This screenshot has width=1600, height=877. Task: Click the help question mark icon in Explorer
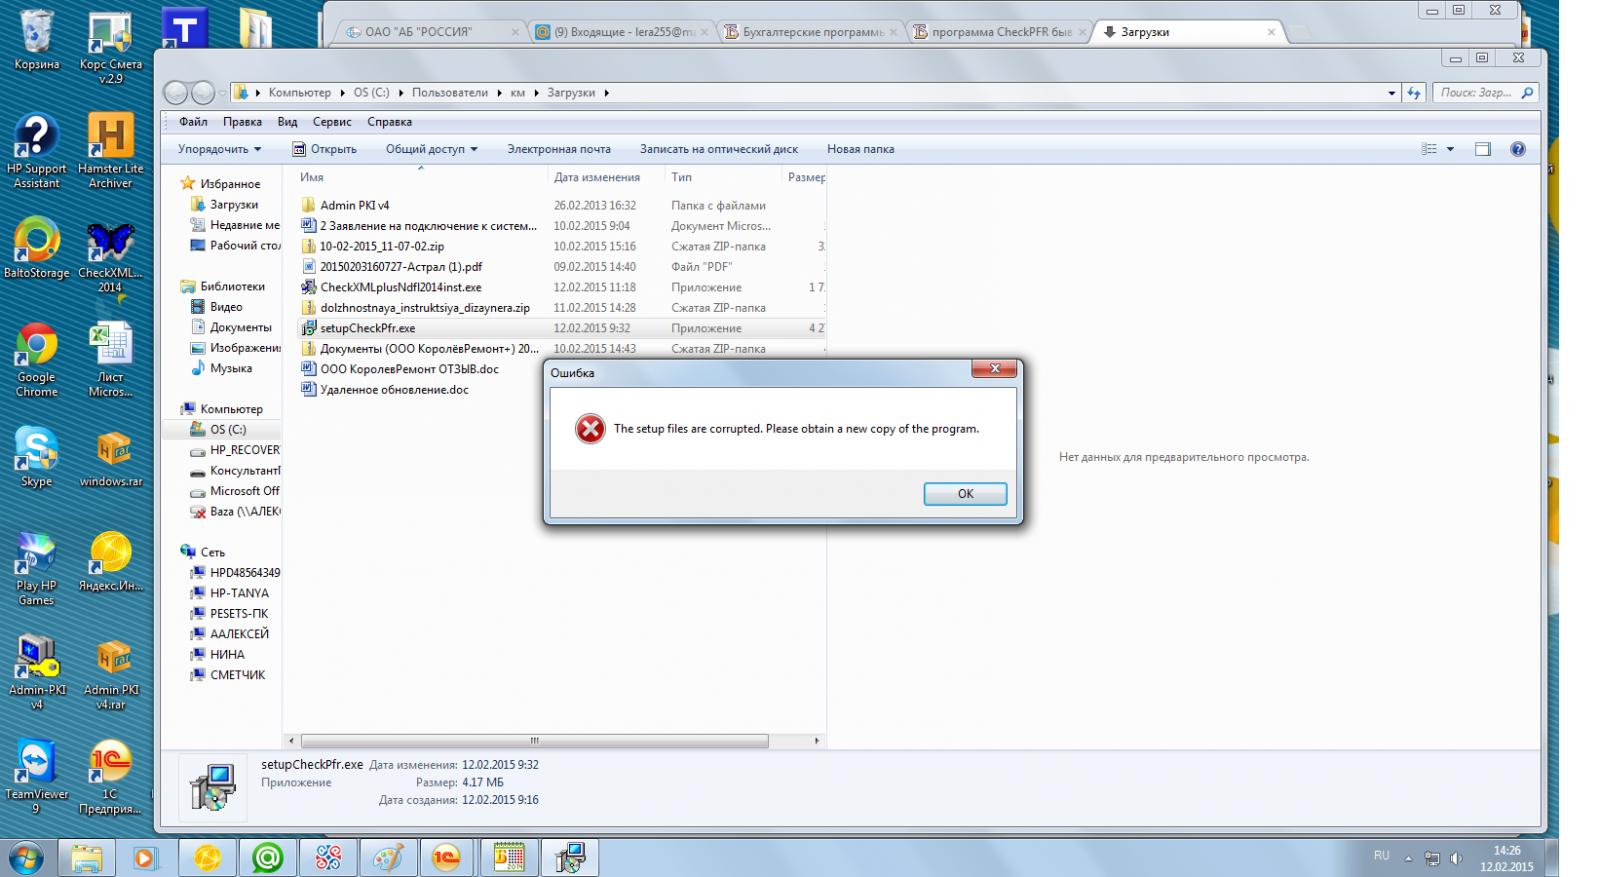tap(1517, 149)
